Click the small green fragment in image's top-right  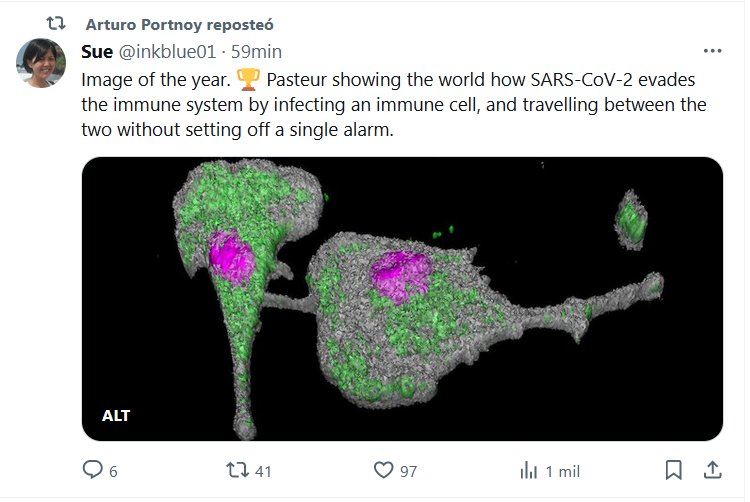coord(631,220)
